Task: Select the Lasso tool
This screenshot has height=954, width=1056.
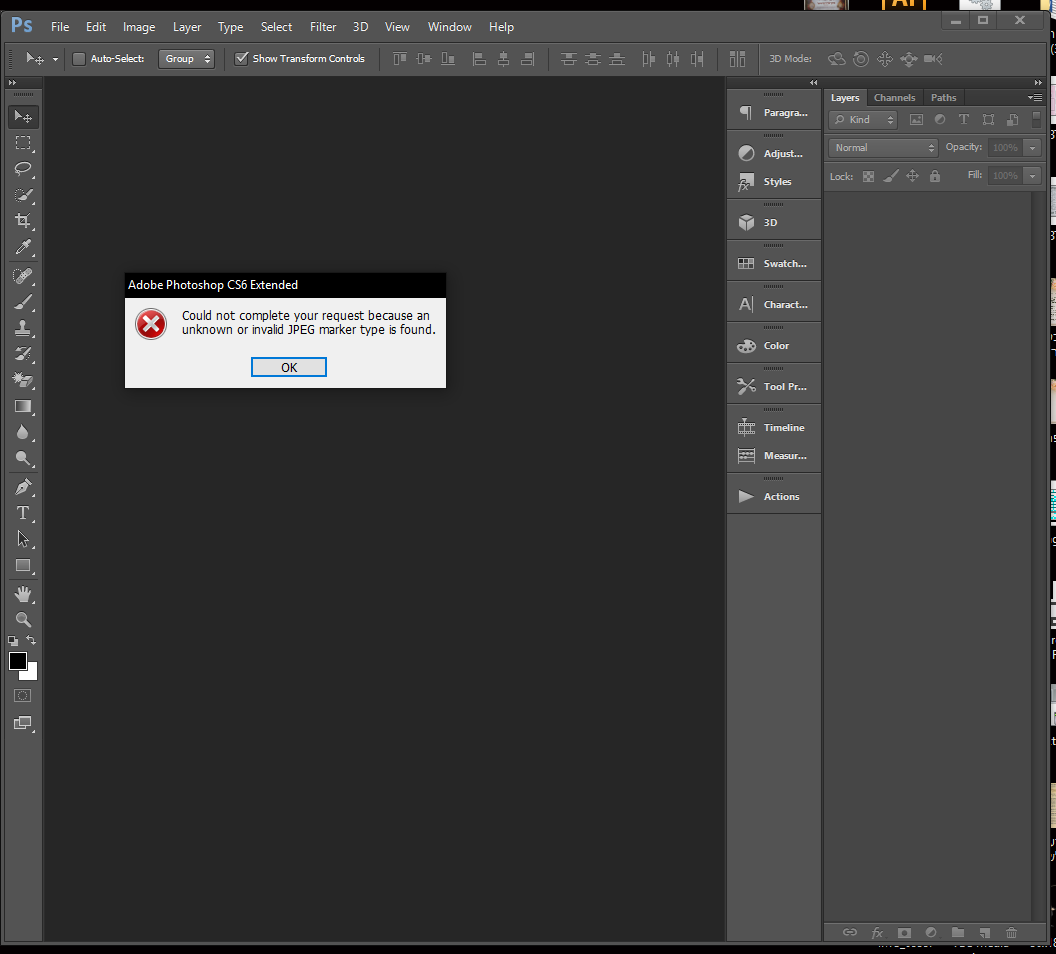Action: (x=23, y=169)
